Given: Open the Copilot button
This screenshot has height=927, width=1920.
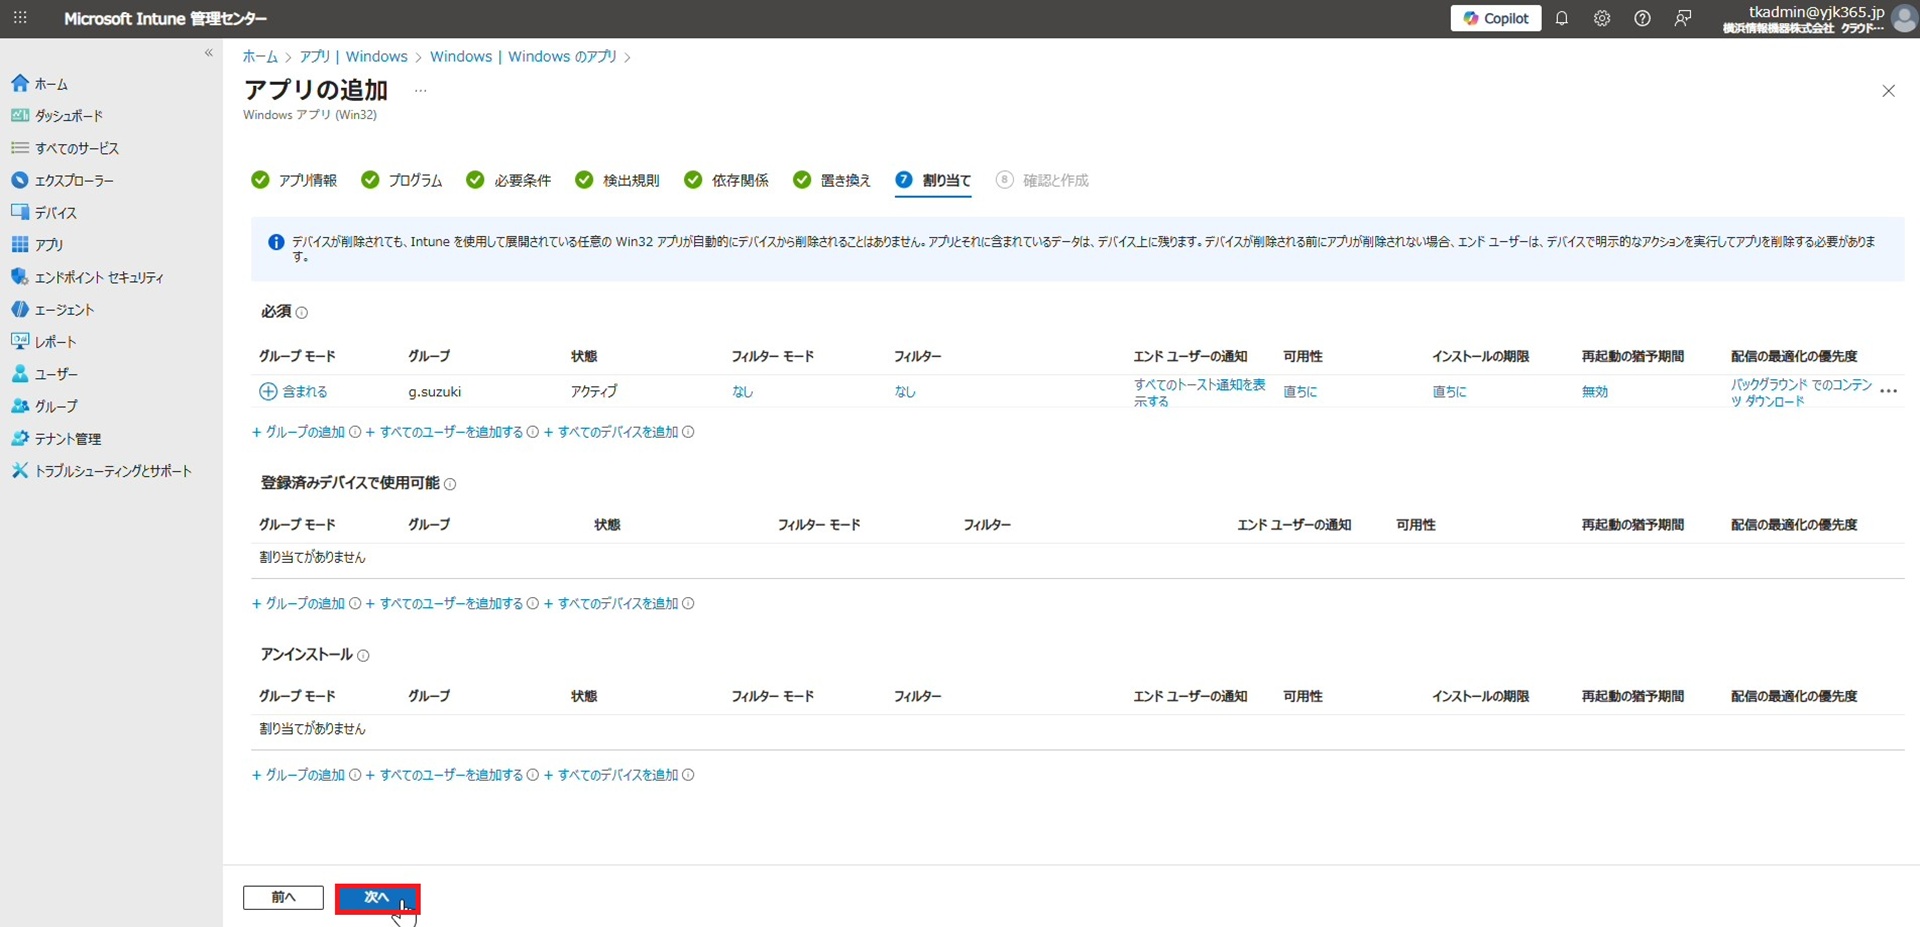Looking at the screenshot, I should coord(1495,18).
